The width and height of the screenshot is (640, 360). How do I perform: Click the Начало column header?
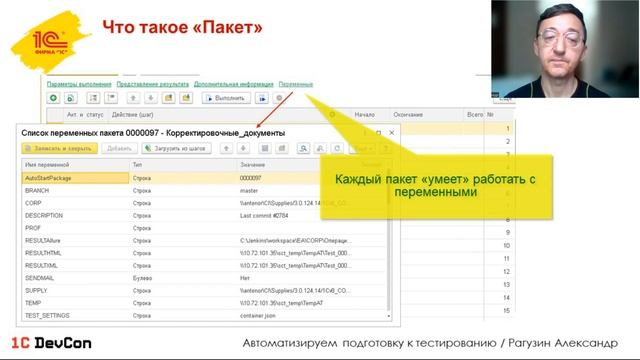point(364,115)
